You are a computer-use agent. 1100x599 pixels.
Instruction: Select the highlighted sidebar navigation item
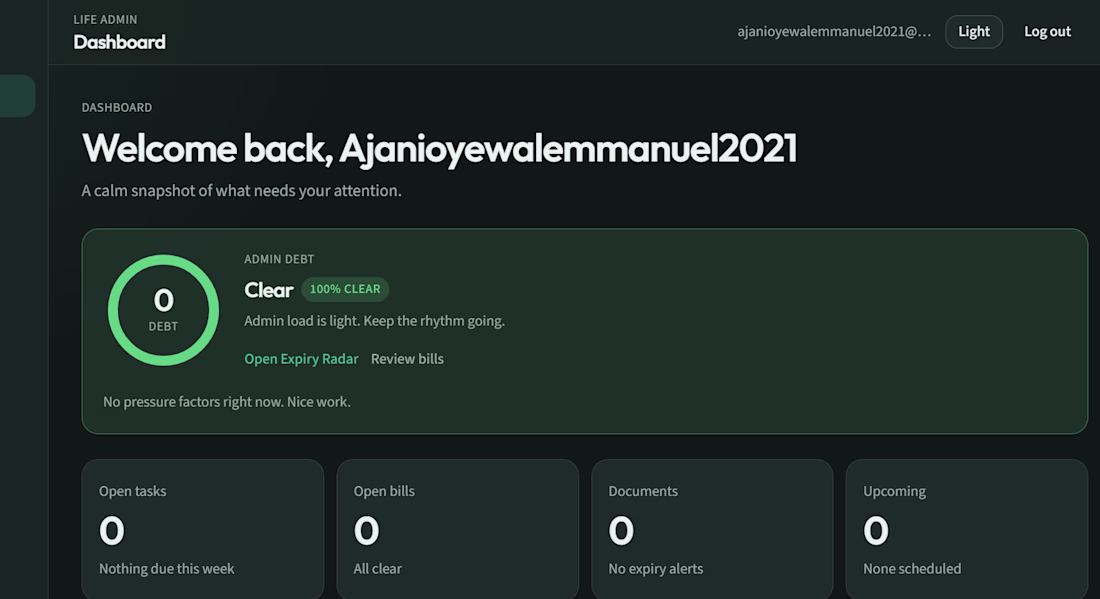click(17, 95)
